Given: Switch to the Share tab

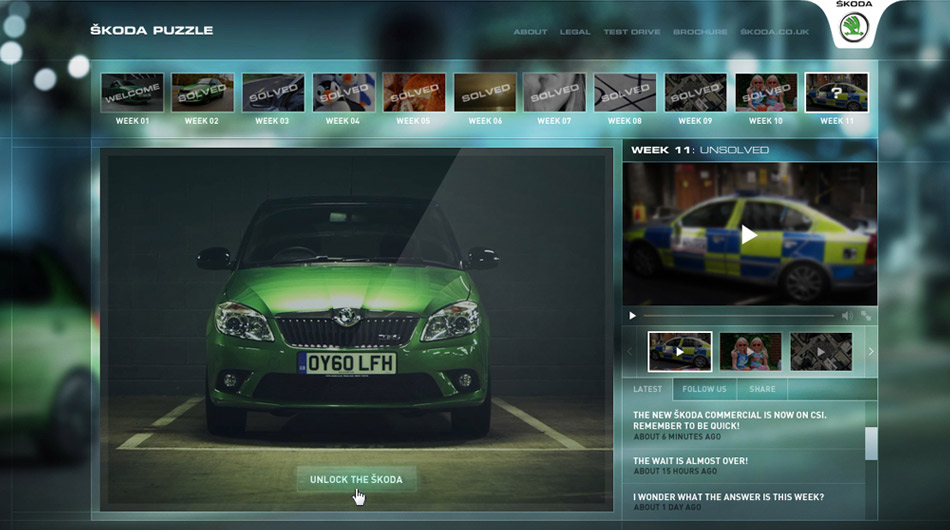Looking at the screenshot, I should coord(762,389).
